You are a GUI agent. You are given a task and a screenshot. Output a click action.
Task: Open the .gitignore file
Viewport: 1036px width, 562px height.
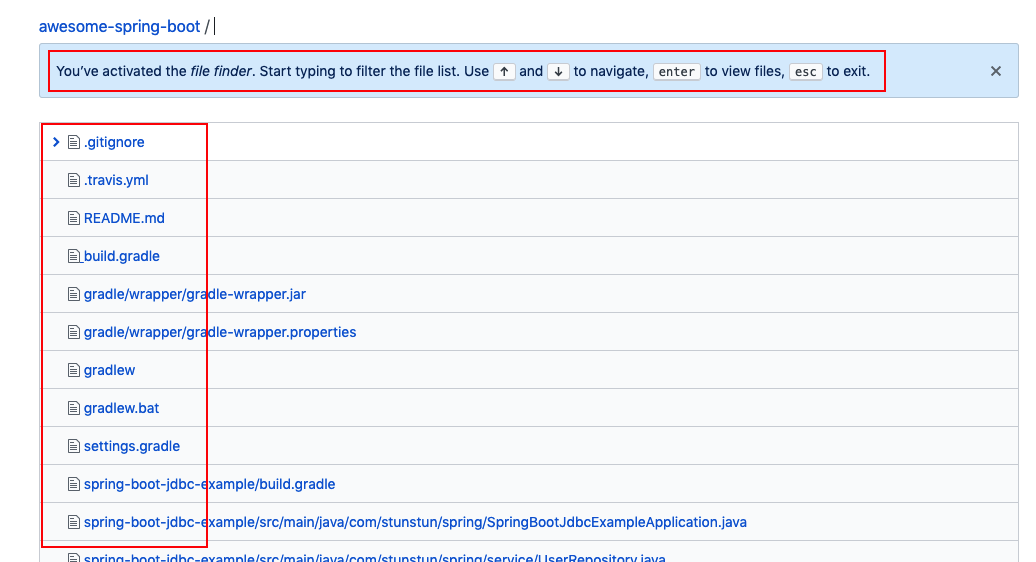pyautogui.click(x=114, y=142)
